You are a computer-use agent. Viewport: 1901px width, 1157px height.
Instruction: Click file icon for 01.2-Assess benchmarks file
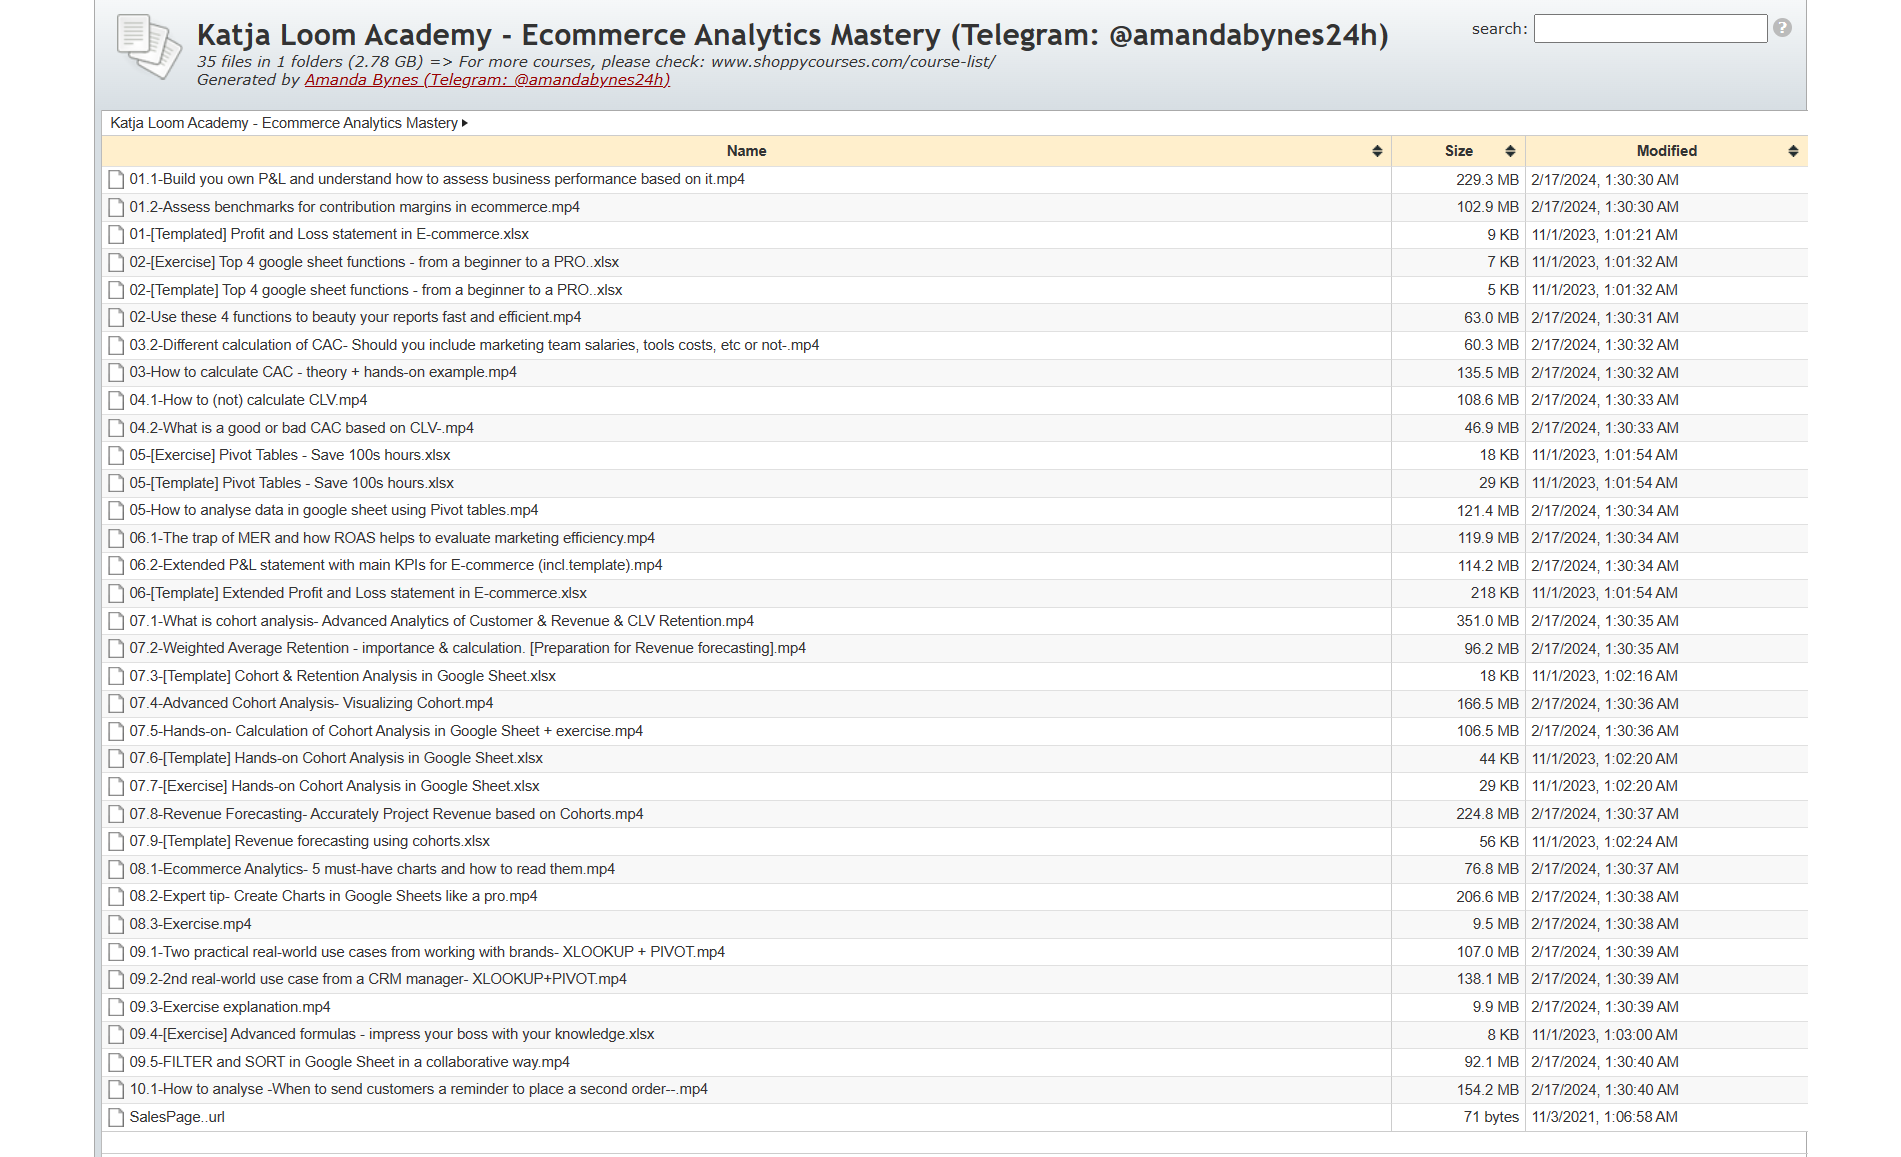point(116,207)
